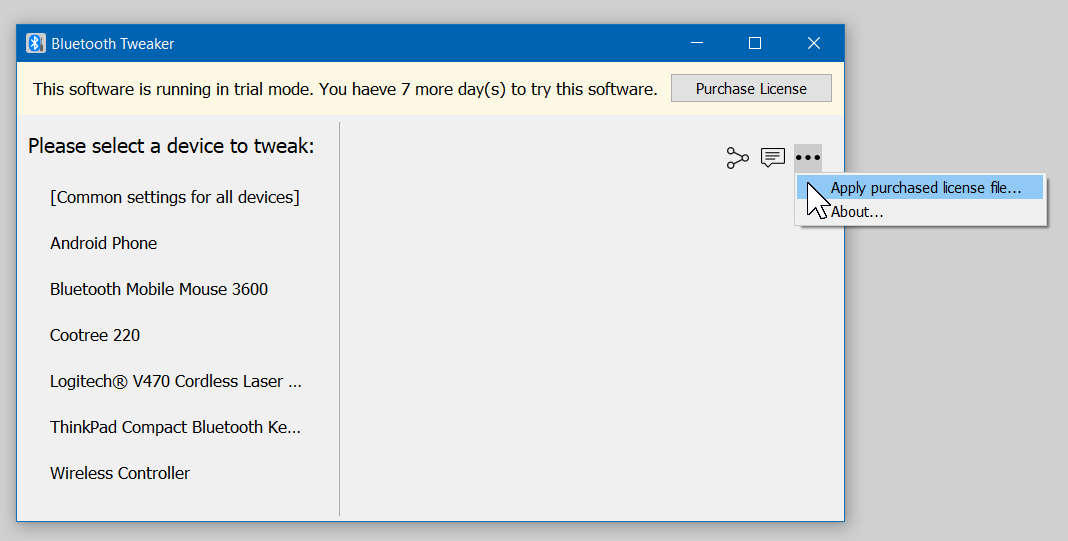
Task: Select Android Phone in device list
Action: 104,243
